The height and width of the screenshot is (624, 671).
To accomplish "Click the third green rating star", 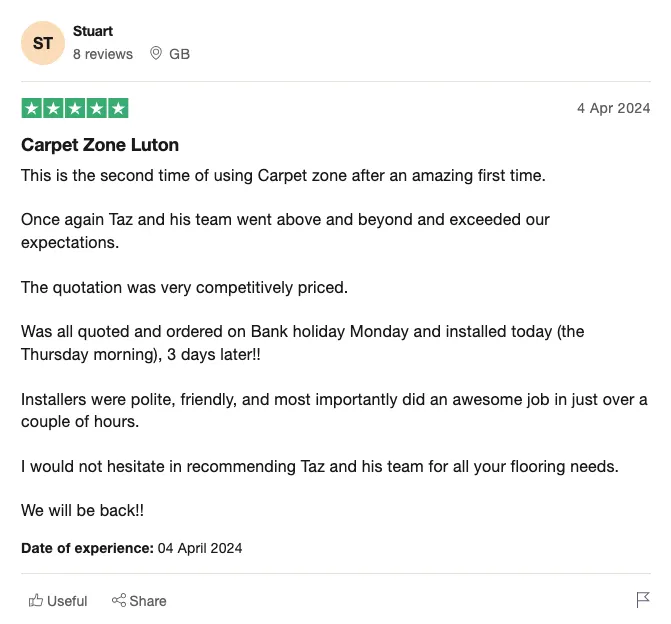I will pyautogui.click(x=75, y=108).
